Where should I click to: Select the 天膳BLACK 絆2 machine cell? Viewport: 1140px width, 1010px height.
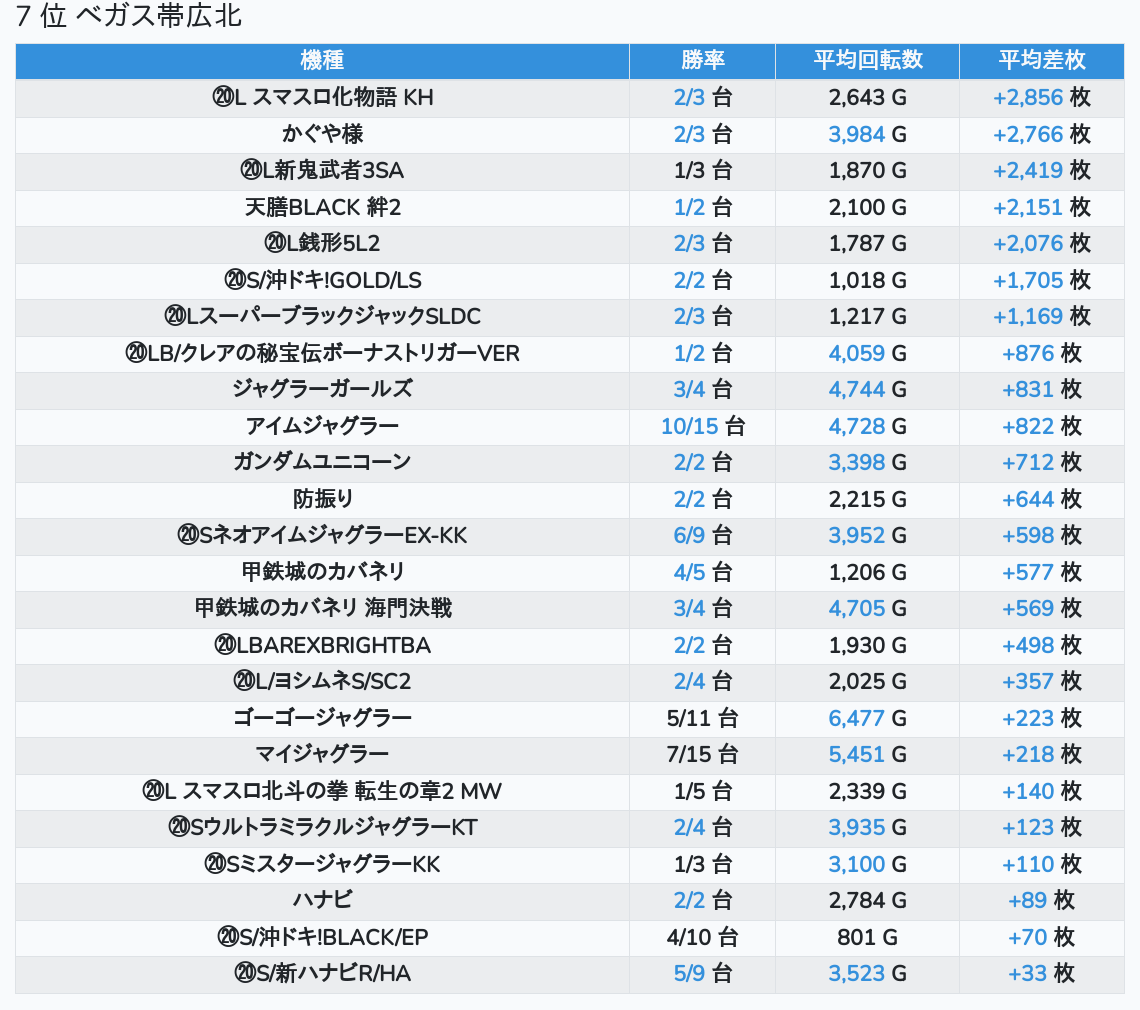(322, 207)
